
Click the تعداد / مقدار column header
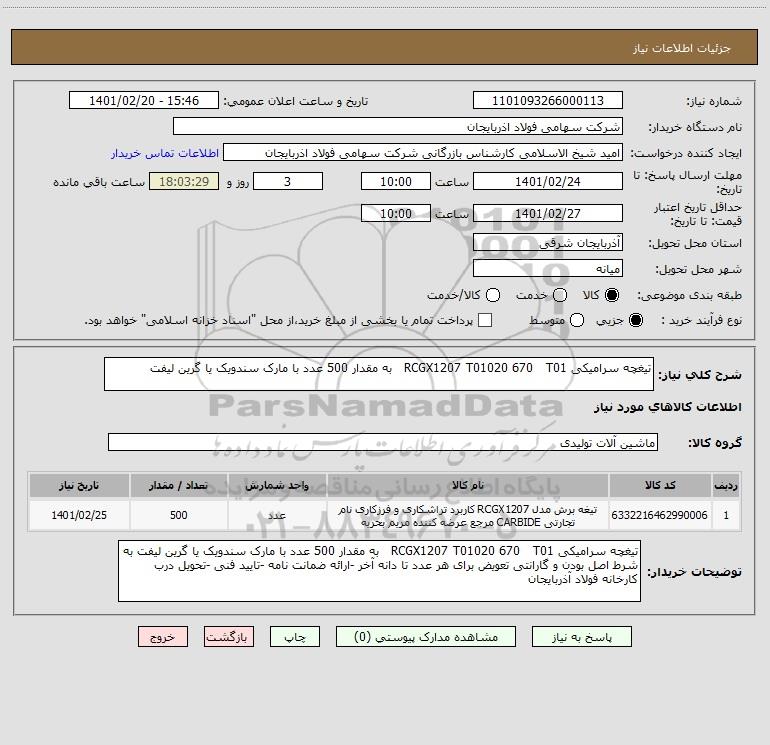[x=179, y=485]
